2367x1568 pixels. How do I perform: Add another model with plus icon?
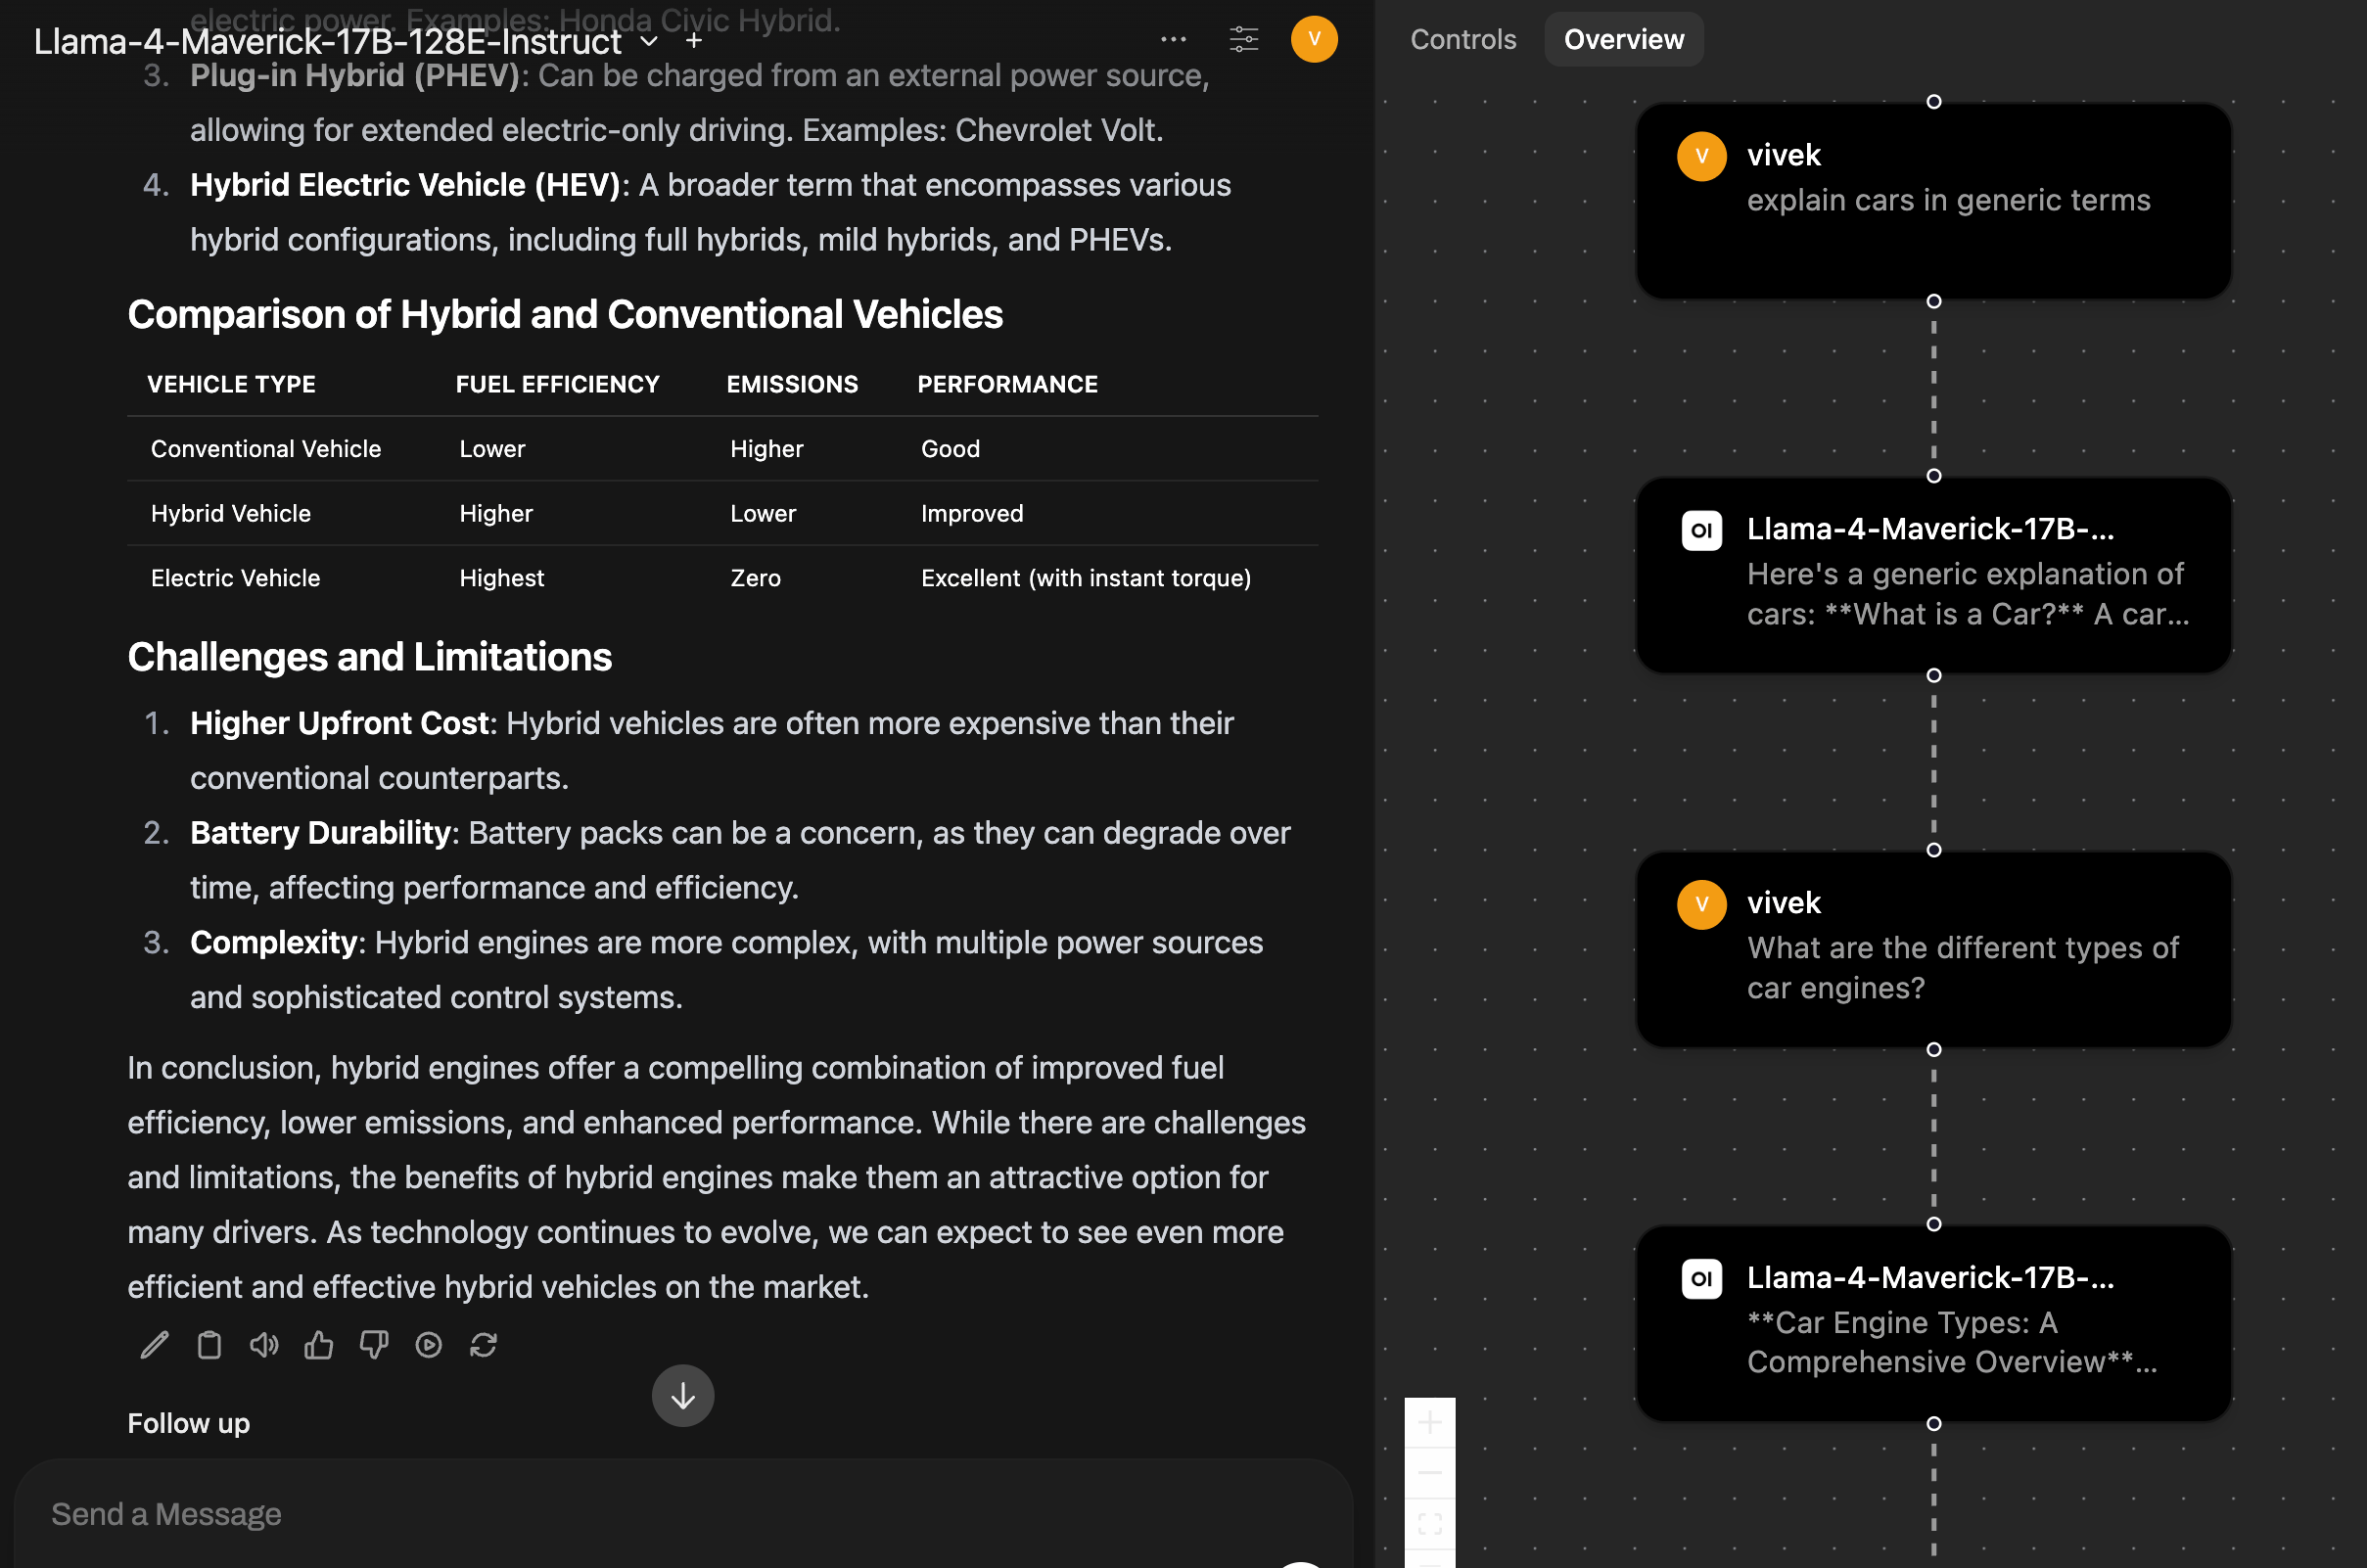click(694, 41)
